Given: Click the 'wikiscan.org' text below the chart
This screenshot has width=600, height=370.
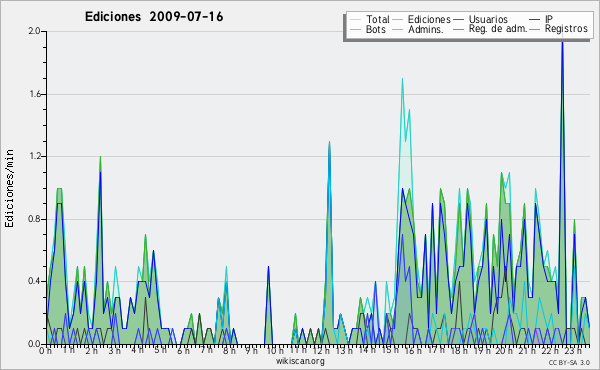Looking at the screenshot, I should click(x=300, y=361).
